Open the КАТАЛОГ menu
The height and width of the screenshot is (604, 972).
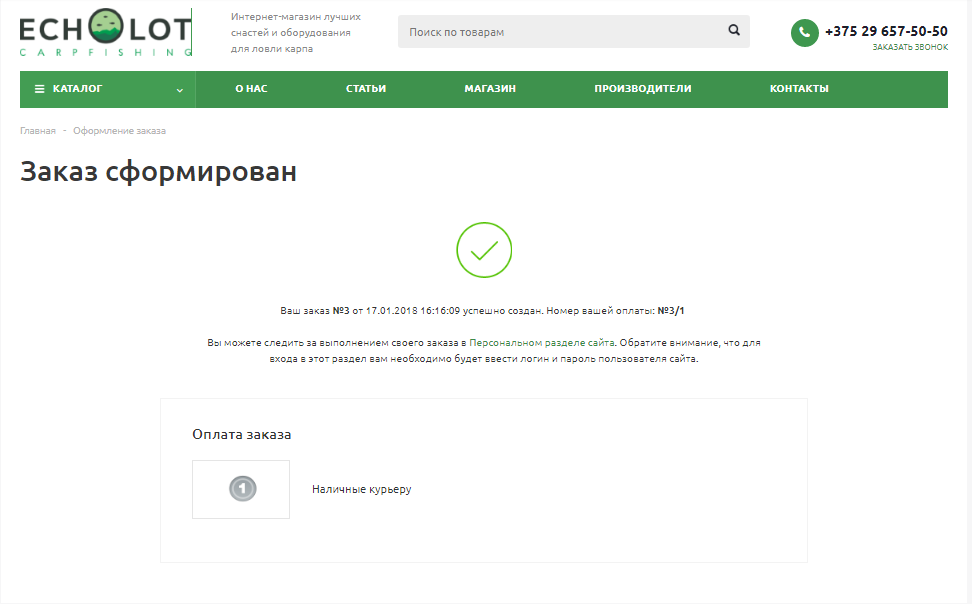coord(108,89)
